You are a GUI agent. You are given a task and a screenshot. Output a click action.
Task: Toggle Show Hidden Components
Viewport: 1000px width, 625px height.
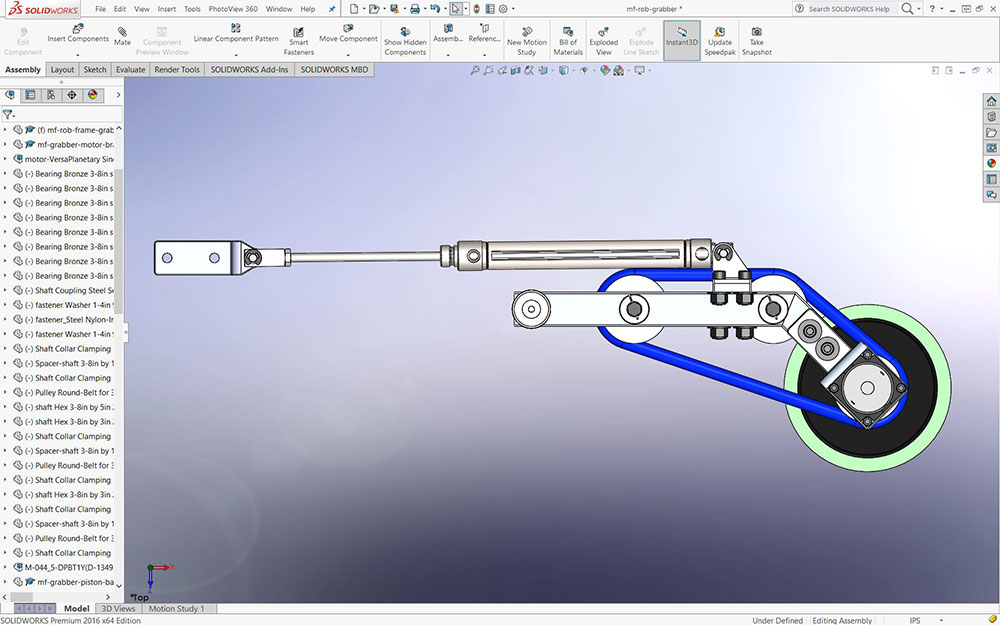(405, 32)
